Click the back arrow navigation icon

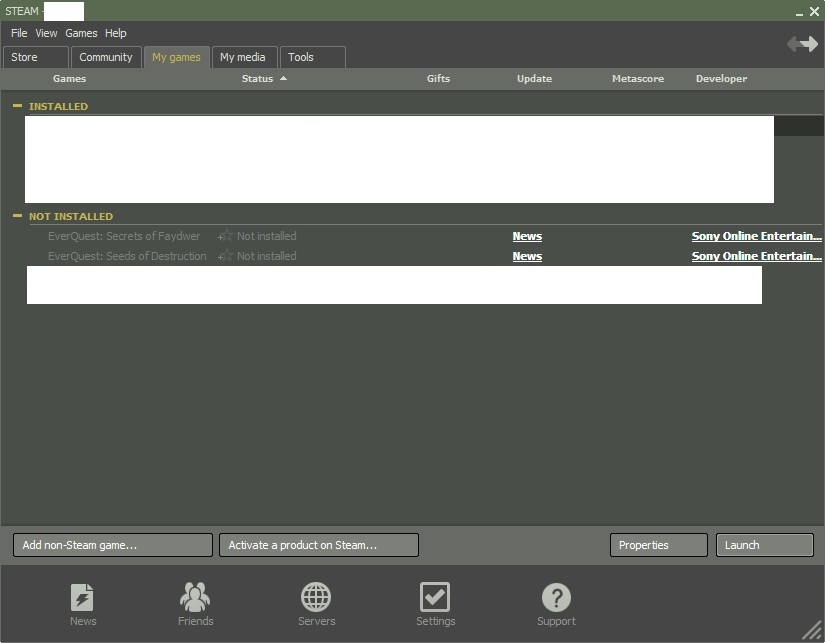(792, 44)
